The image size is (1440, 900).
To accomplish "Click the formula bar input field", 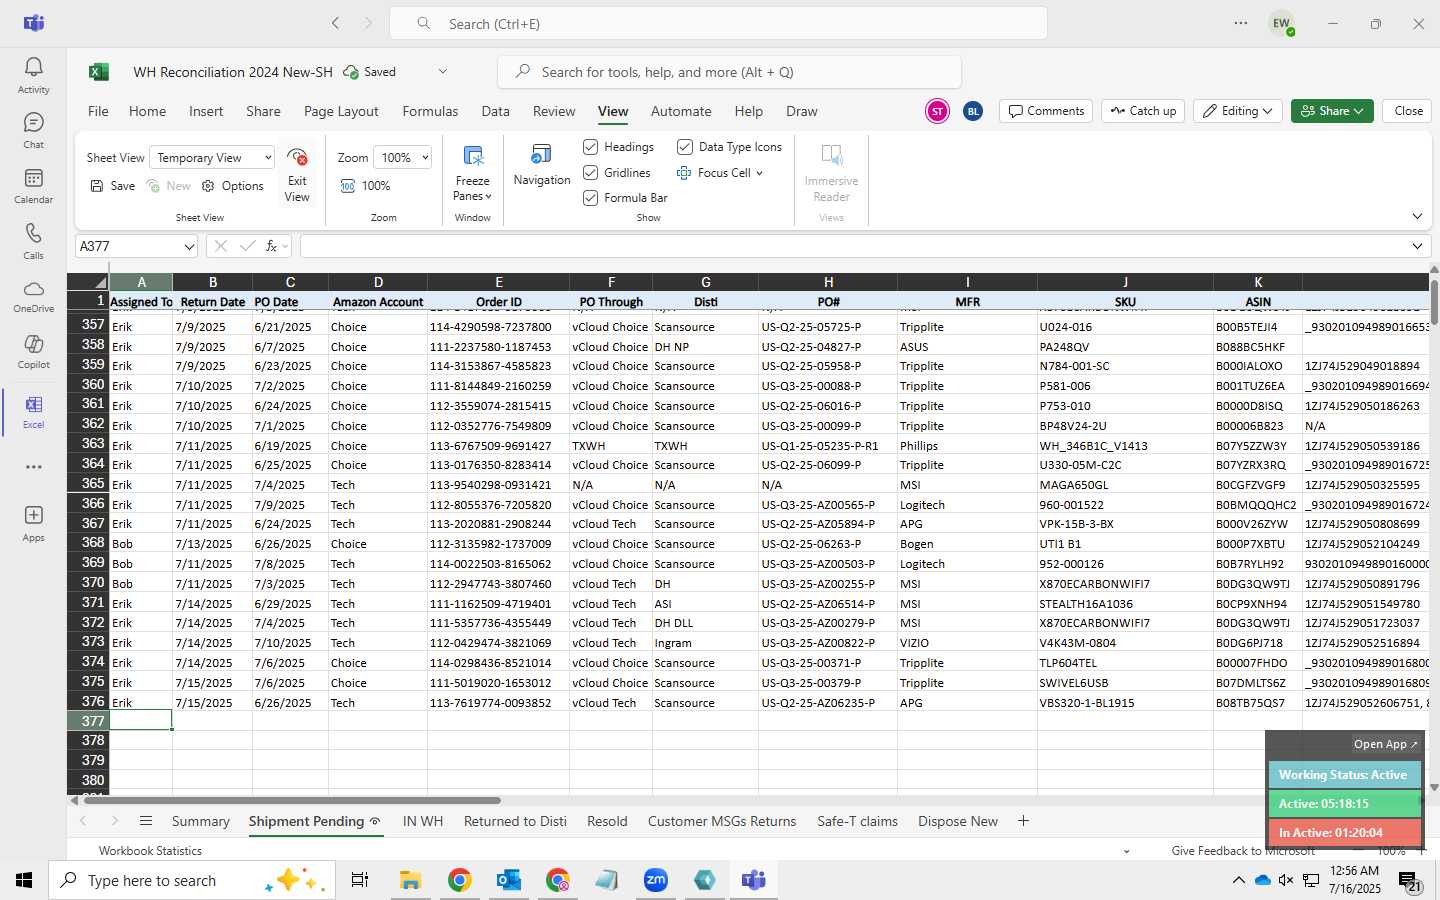I will 853,246.
